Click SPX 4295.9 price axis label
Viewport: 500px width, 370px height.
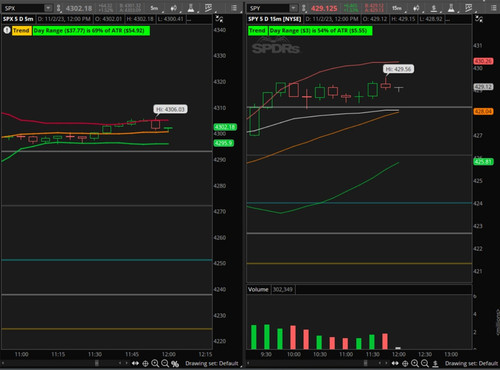[x=224, y=143]
